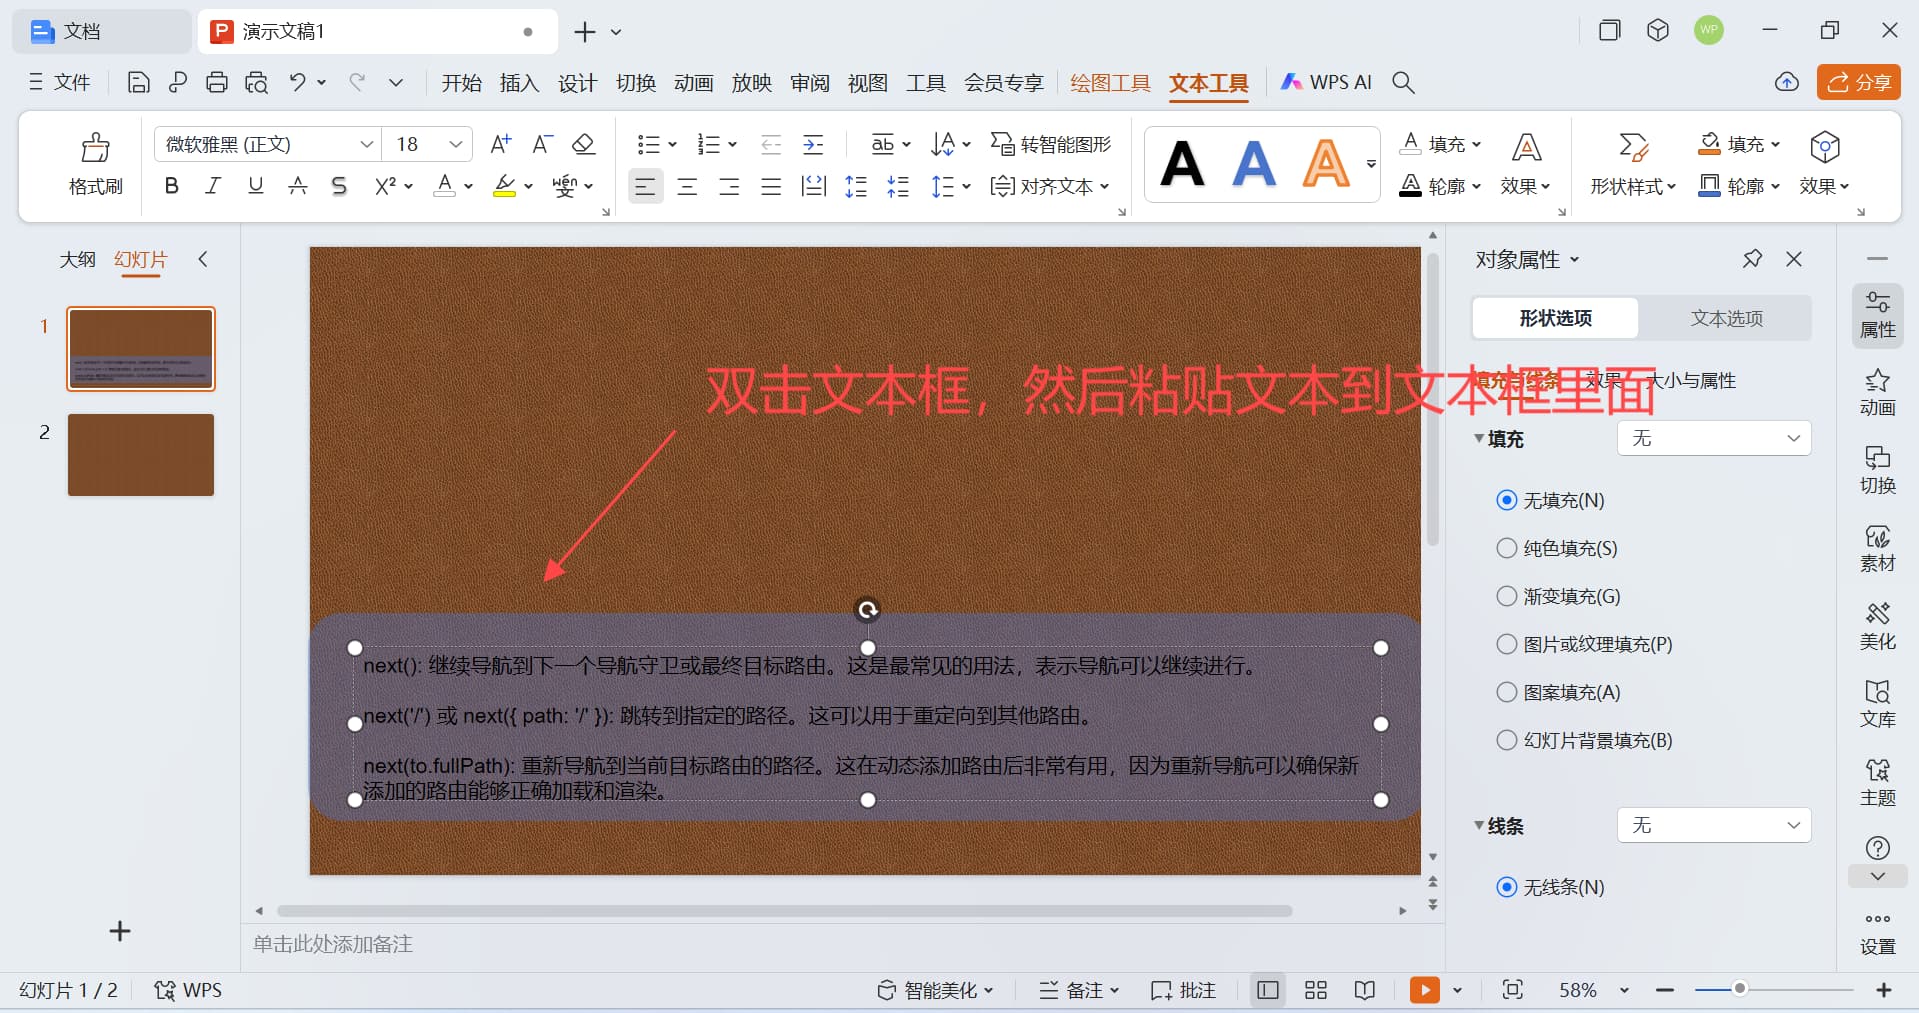This screenshot has height=1013, width=1919.
Task: Toggle bold formatting
Action: click(172, 186)
